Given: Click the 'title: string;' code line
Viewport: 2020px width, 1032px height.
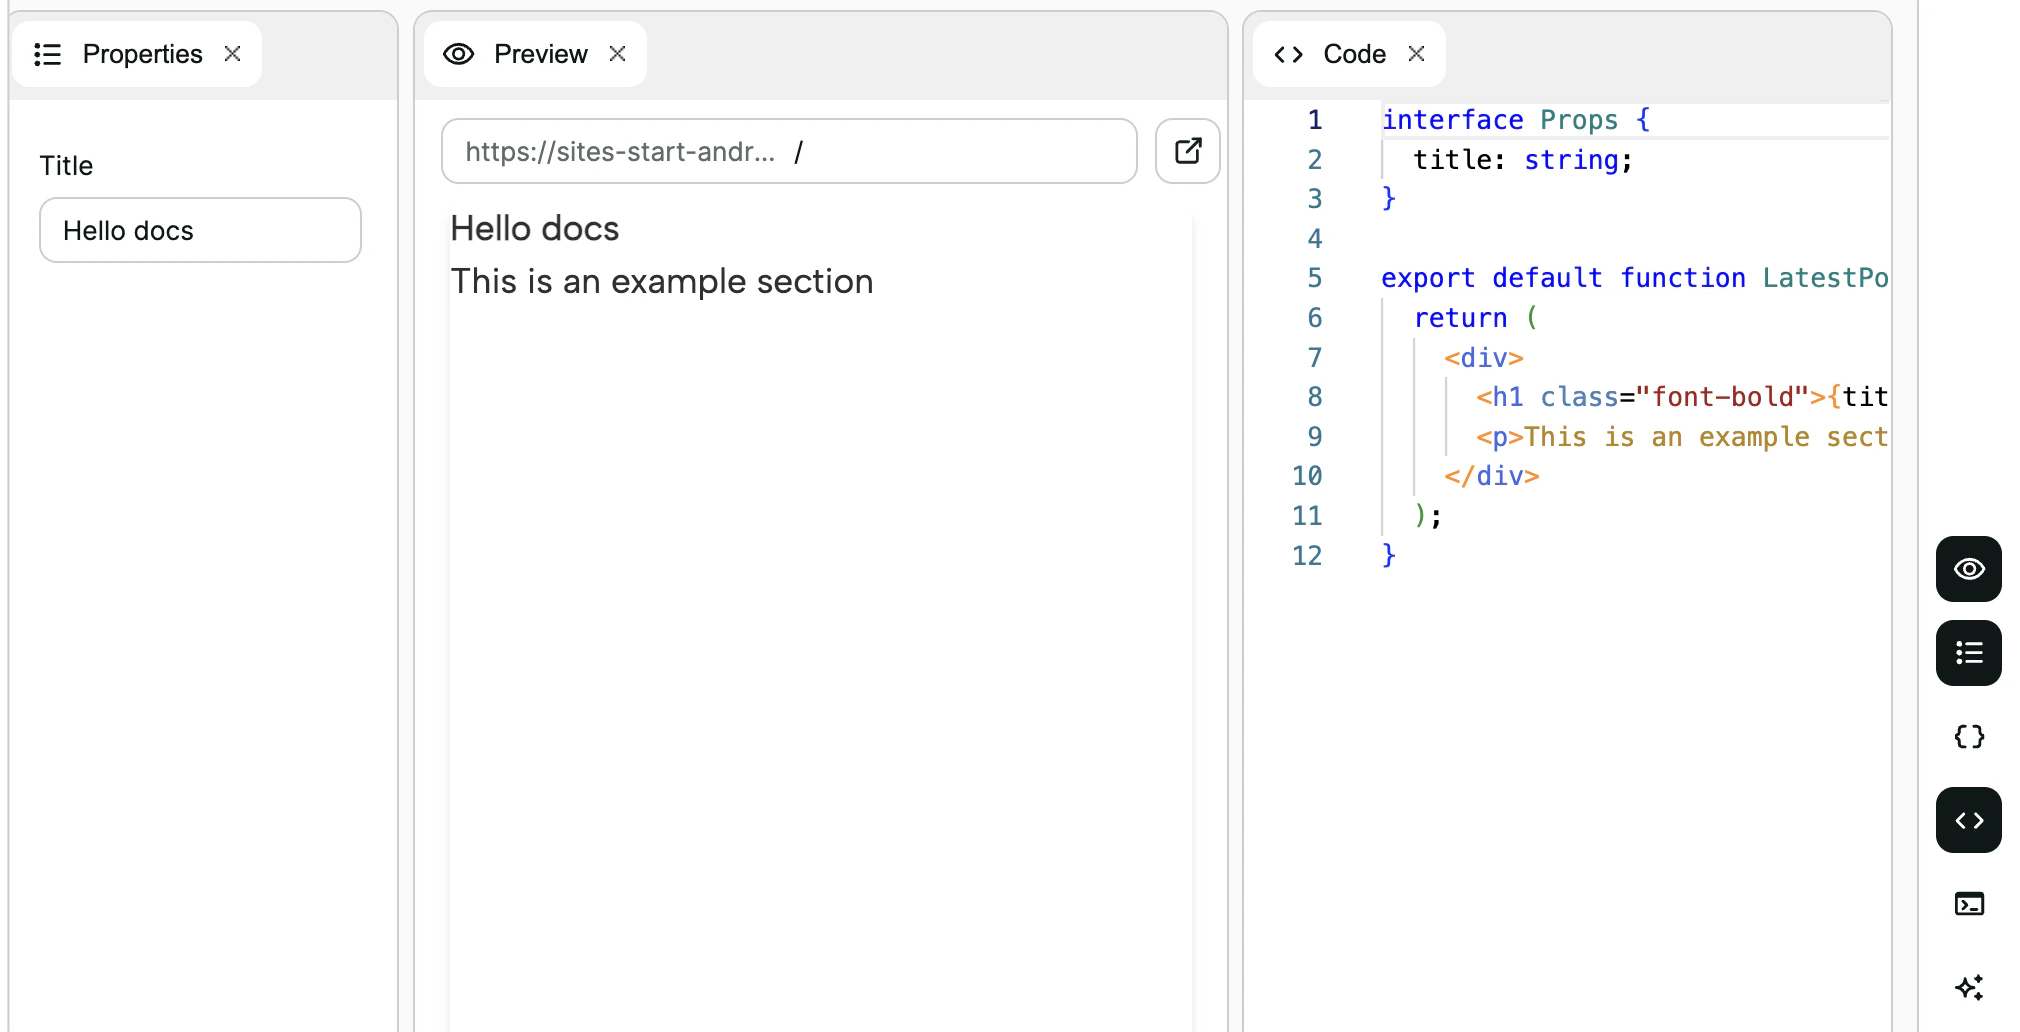Looking at the screenshot, I should (1523, 160).
